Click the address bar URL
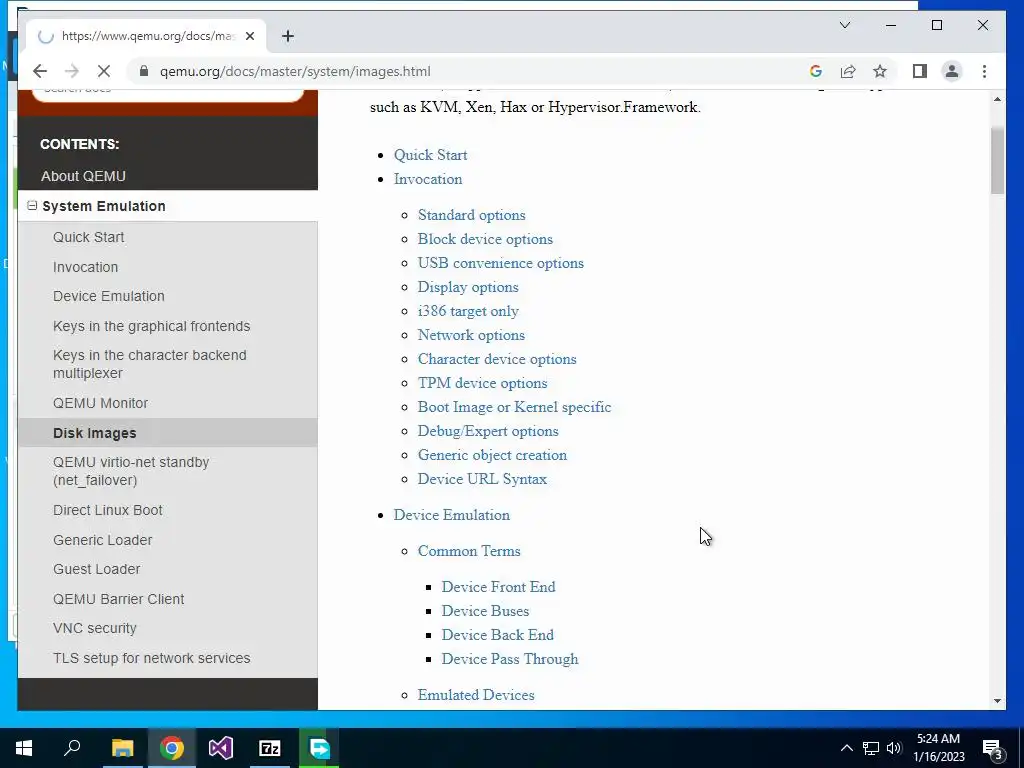 (295, 71)
